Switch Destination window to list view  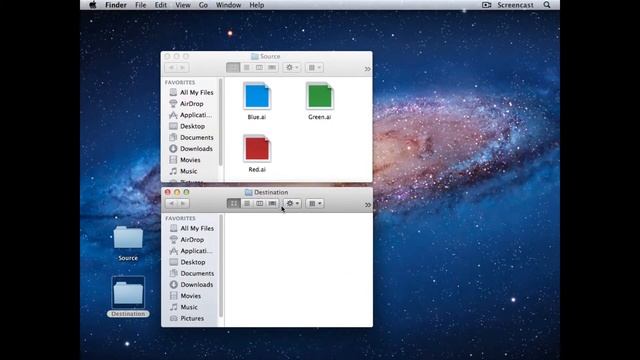point(247,203)
